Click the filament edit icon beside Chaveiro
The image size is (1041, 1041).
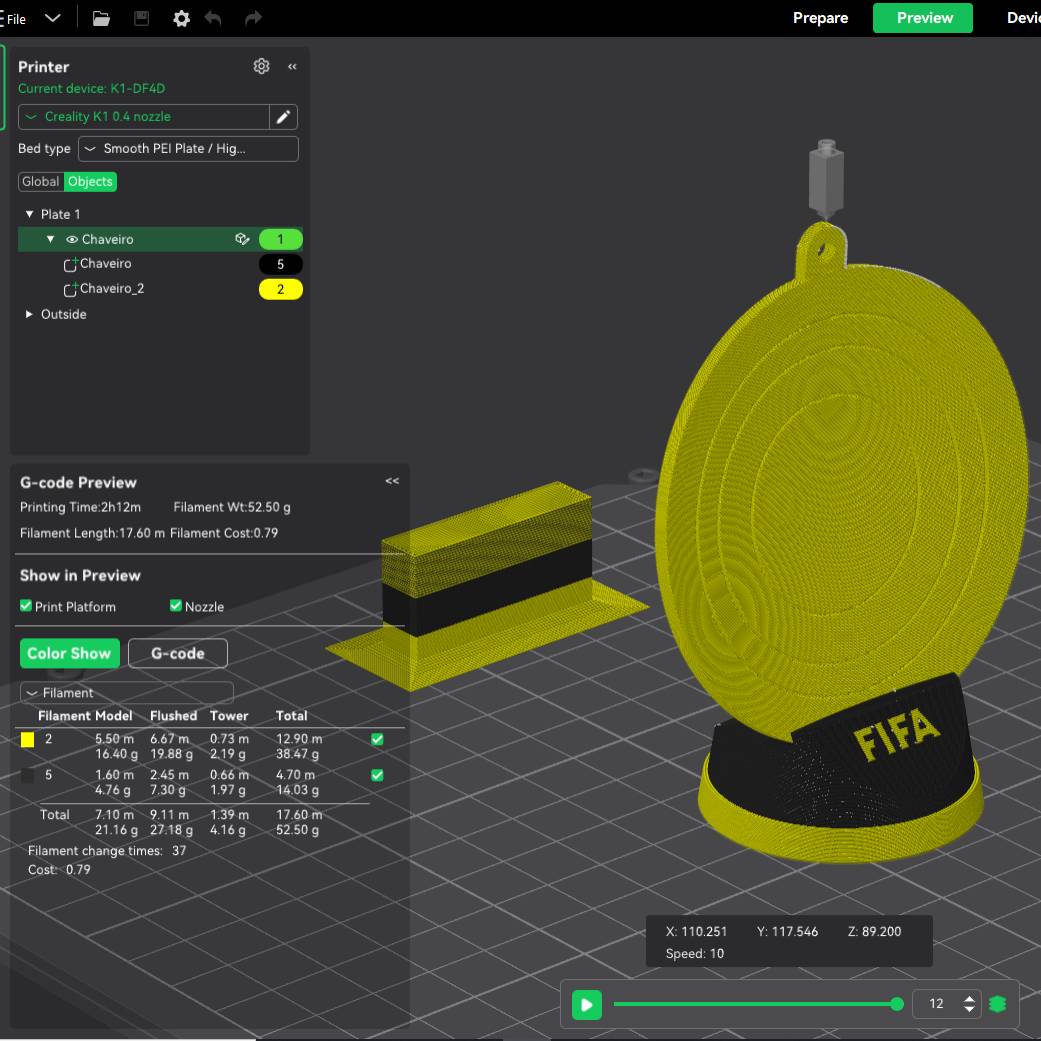242,239
